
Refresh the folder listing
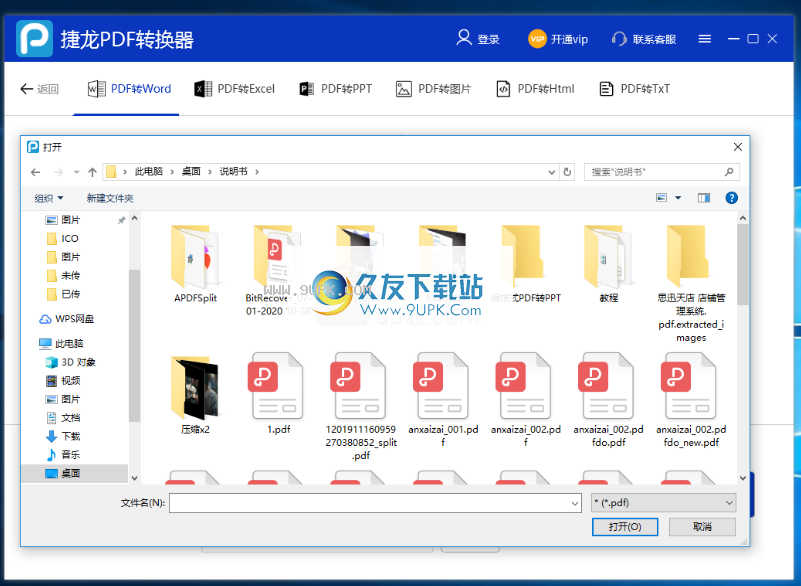point(567,172)
